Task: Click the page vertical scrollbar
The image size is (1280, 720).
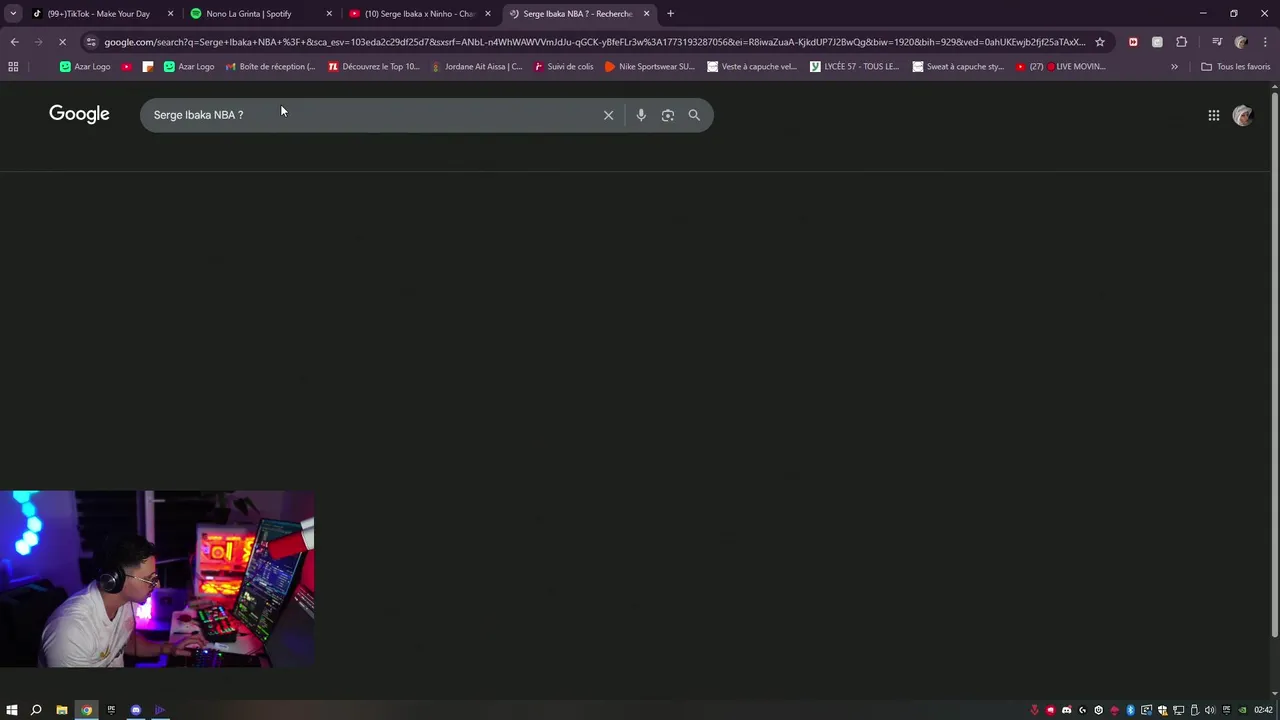Action: [x=1274, y=365]
